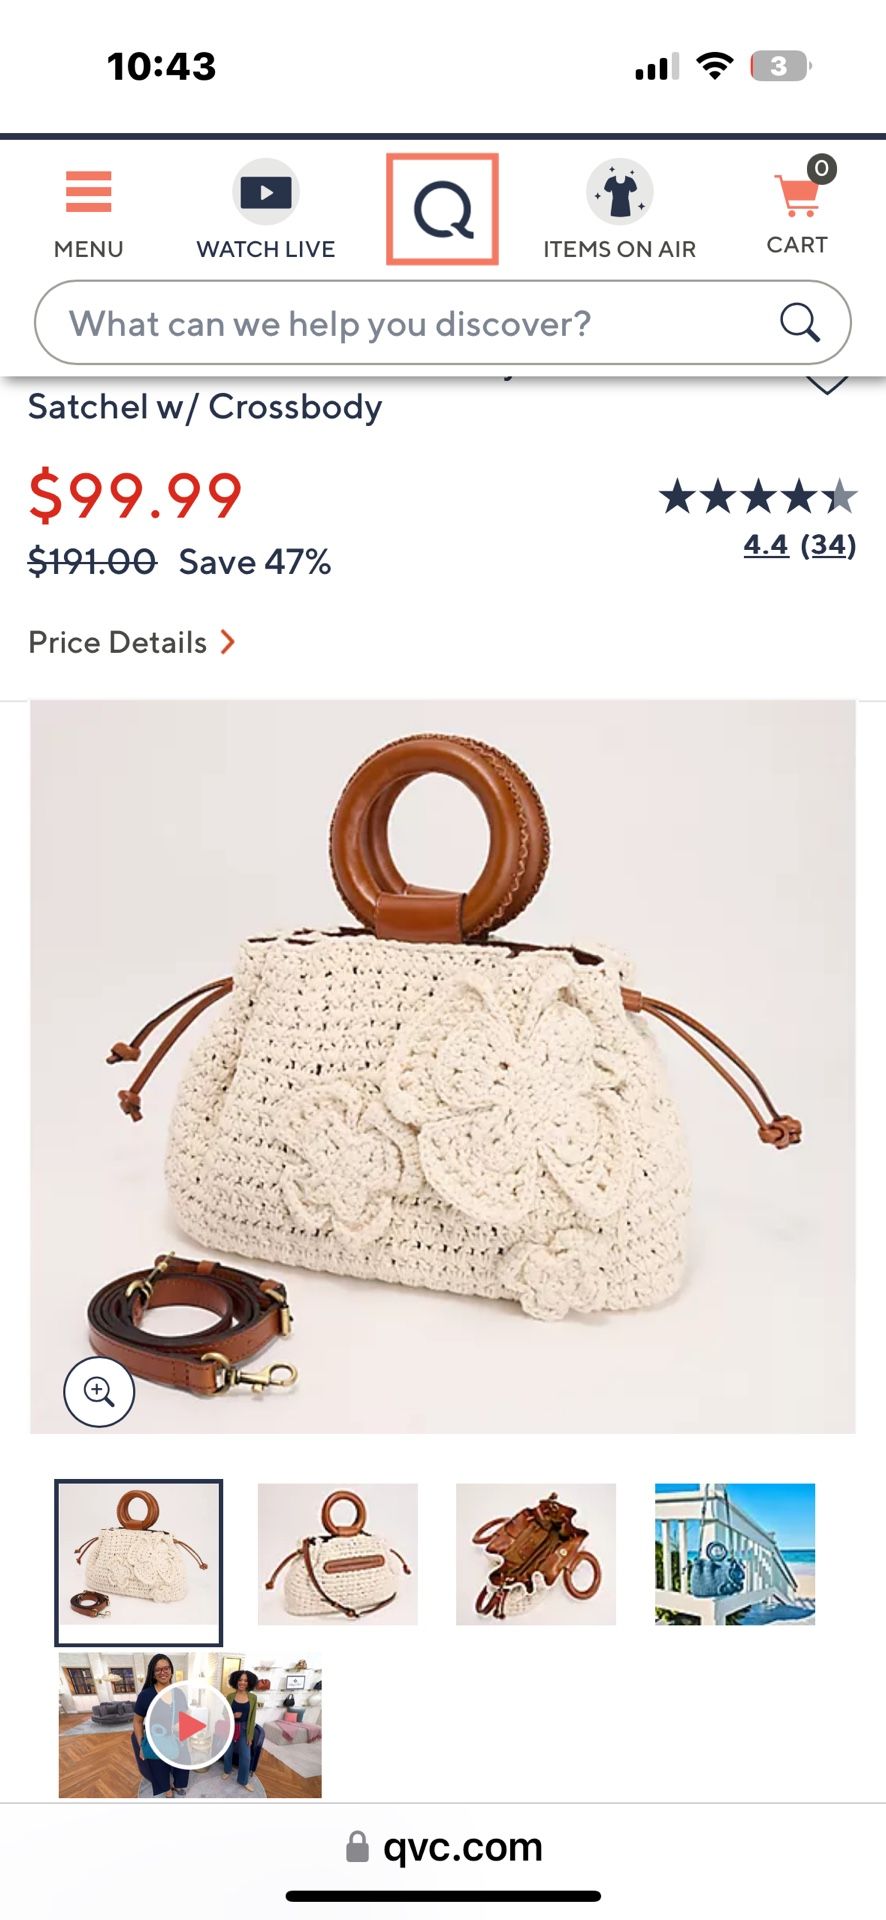Play the product video thumbnail
This screenshot has height=1920, width=886.
tap(190, 1725)
